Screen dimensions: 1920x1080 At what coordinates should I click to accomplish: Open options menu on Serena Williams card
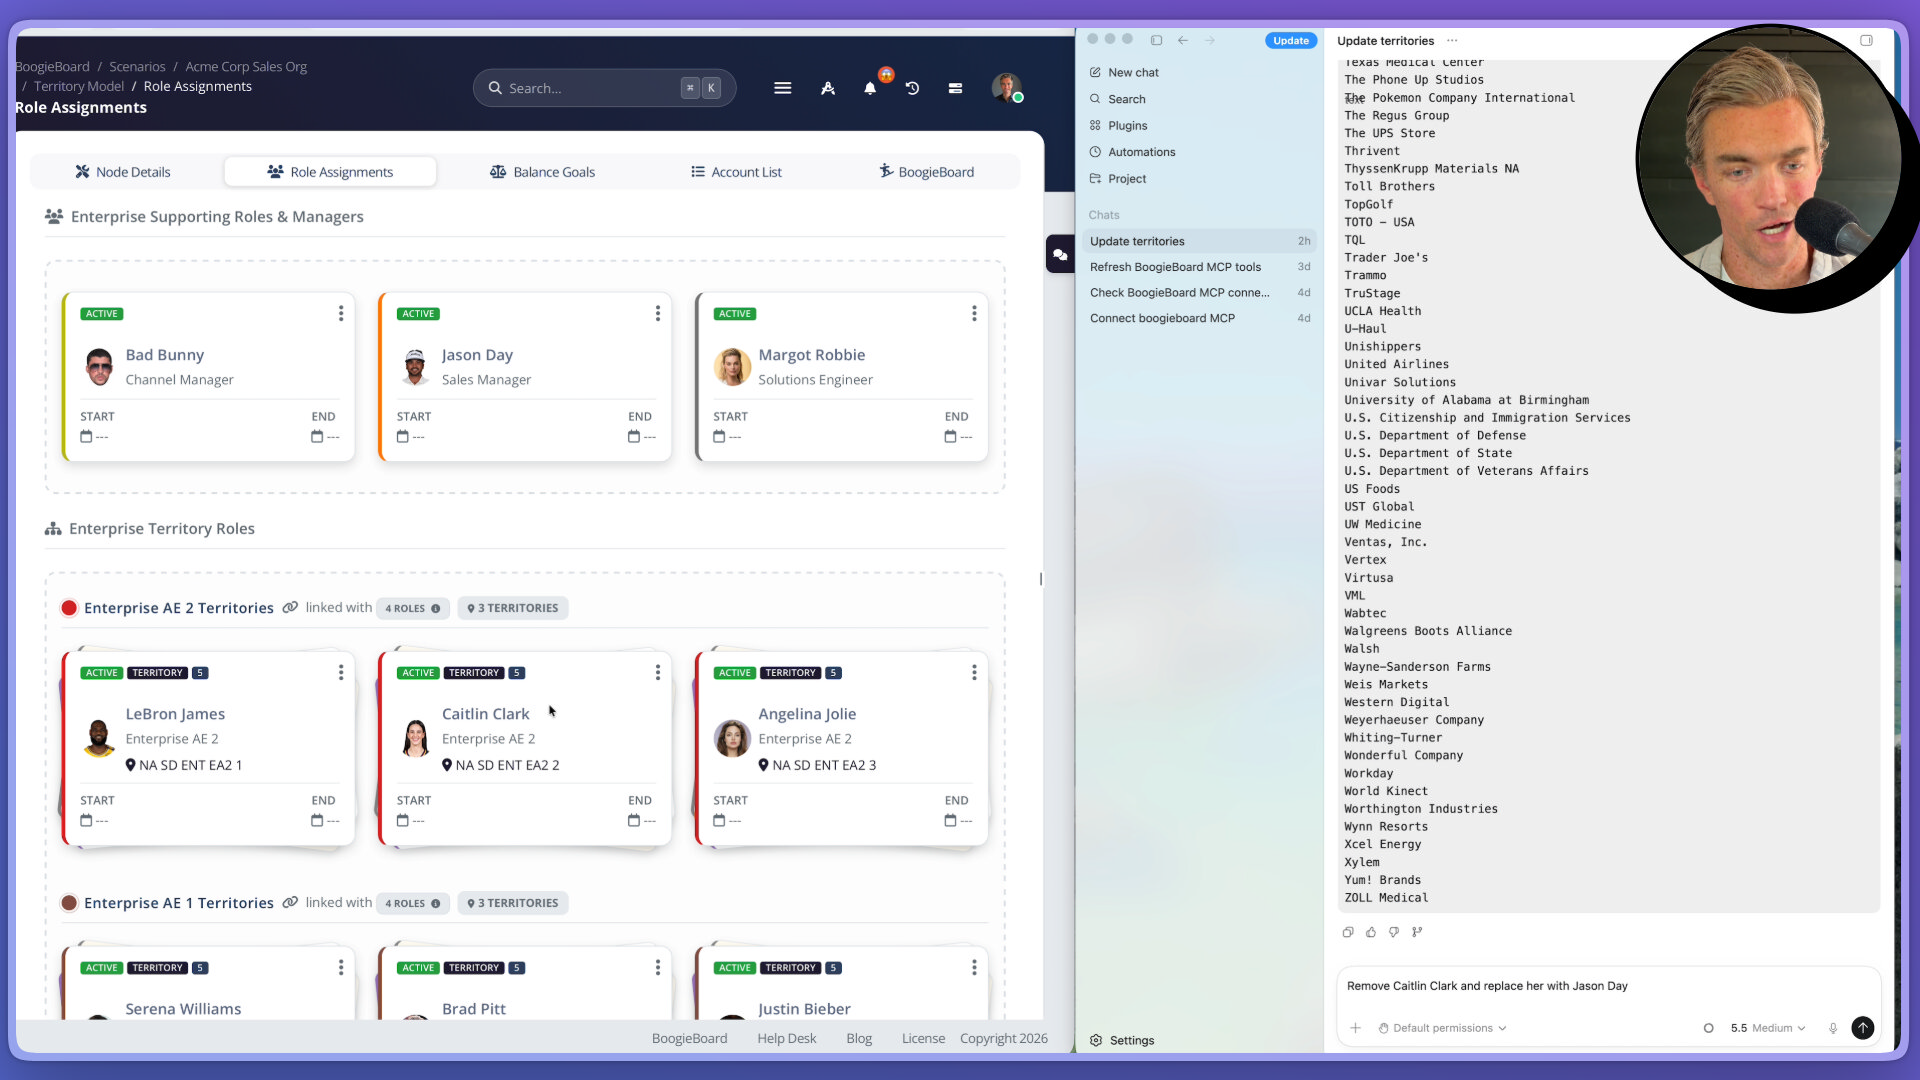341,968
